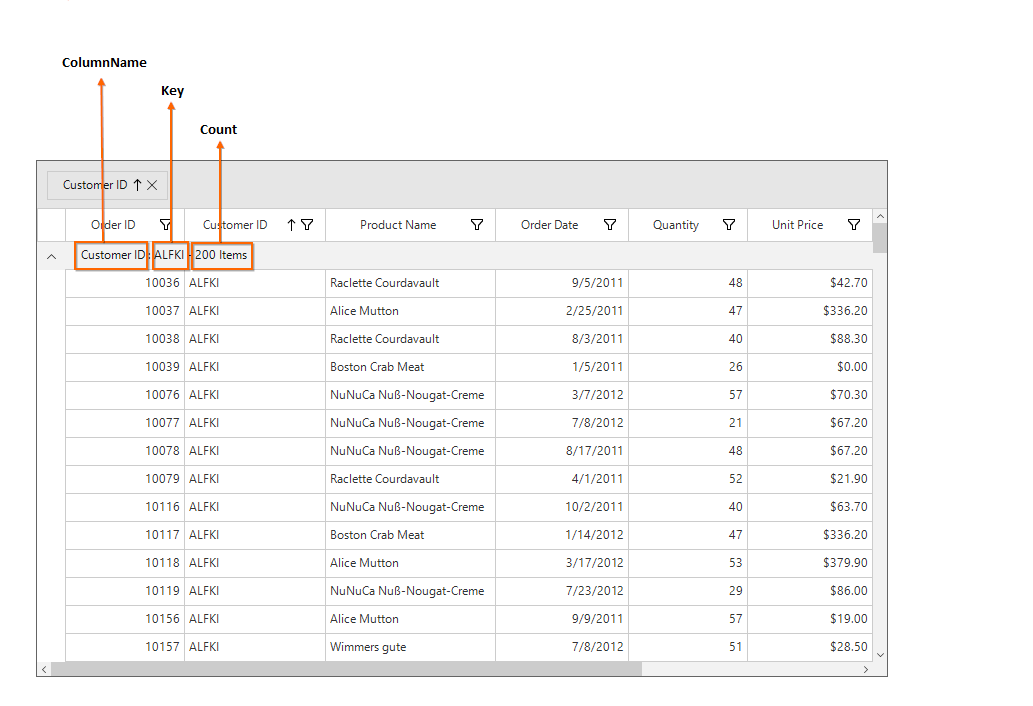Click the ascending sort arrow on Customer ID header
1033x706 pixels.
pos(289,224)
